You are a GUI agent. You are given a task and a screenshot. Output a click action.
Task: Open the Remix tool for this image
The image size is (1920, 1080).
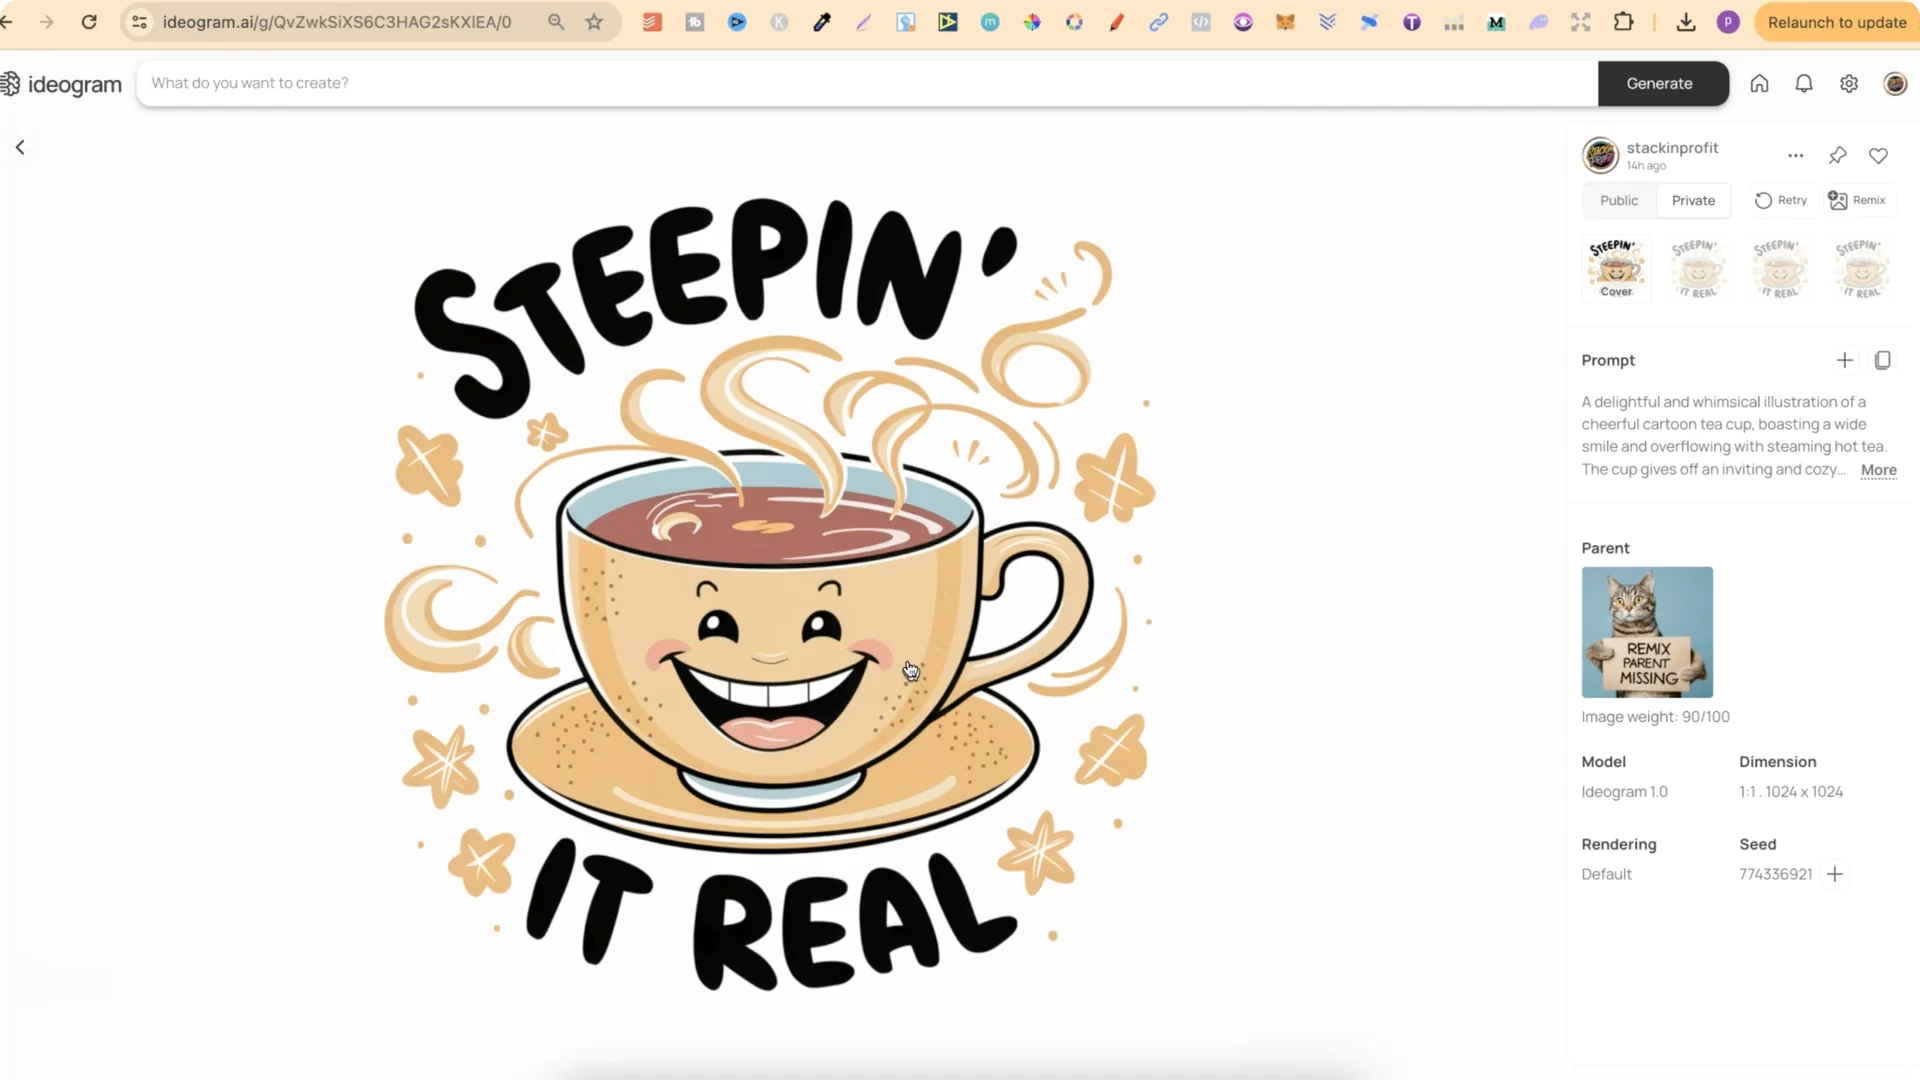(x=1858, y=200)
